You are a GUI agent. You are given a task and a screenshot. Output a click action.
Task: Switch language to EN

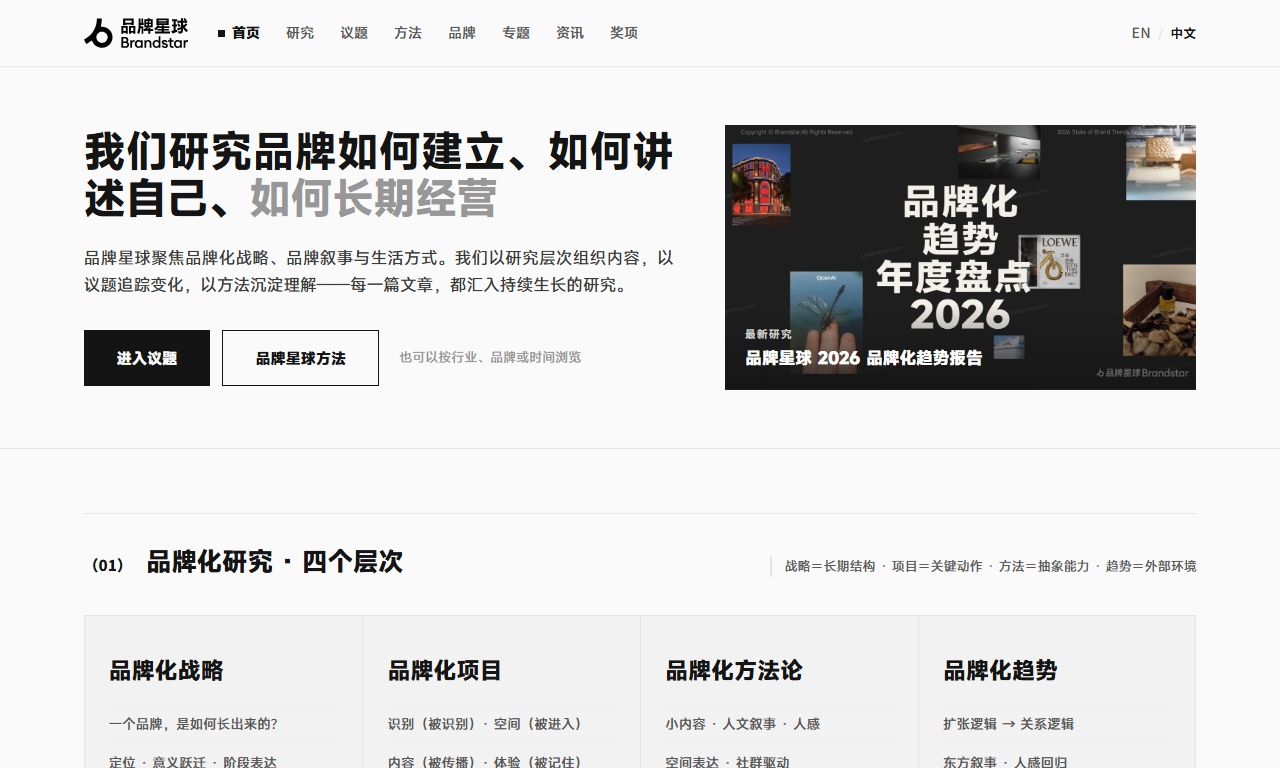pyautogui.click(x=1141, y=33)
